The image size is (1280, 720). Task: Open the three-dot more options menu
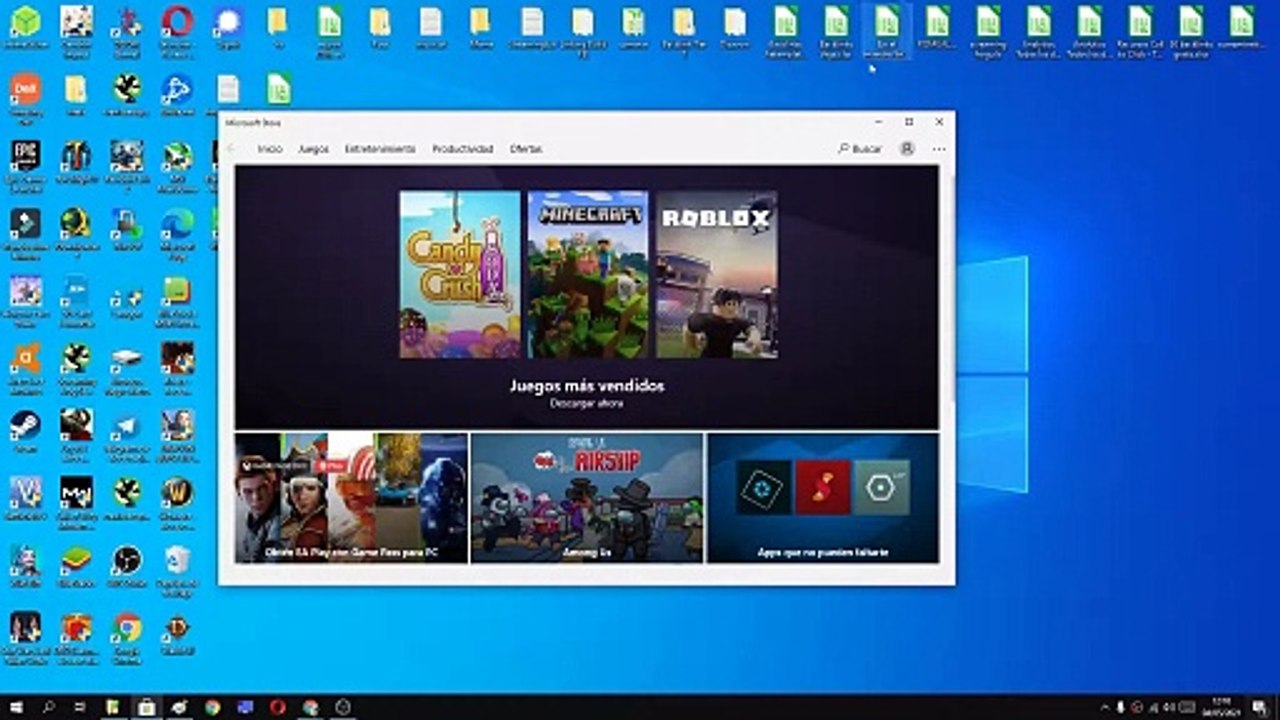tap(938, 149)
